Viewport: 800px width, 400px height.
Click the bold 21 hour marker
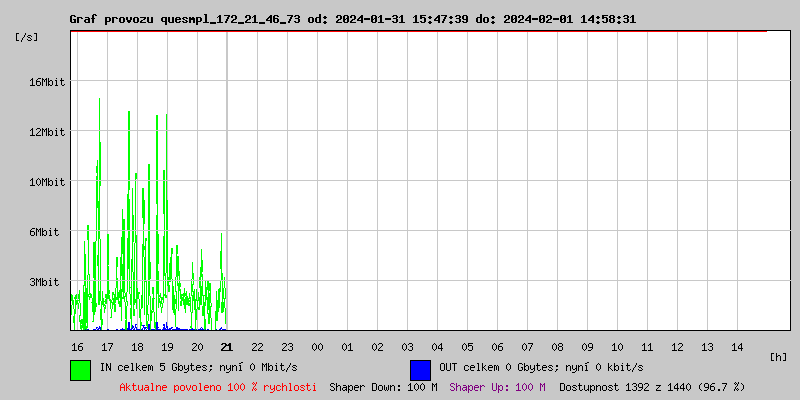[227, 347]
